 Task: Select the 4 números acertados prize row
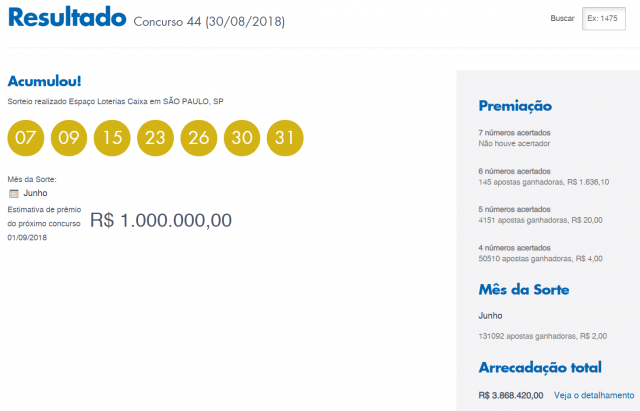click(540, 252)
